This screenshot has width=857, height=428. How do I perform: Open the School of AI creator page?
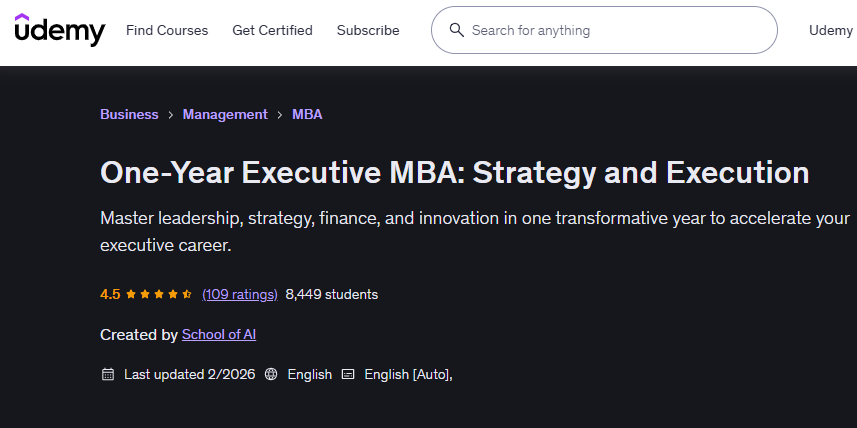click(219, 334)
